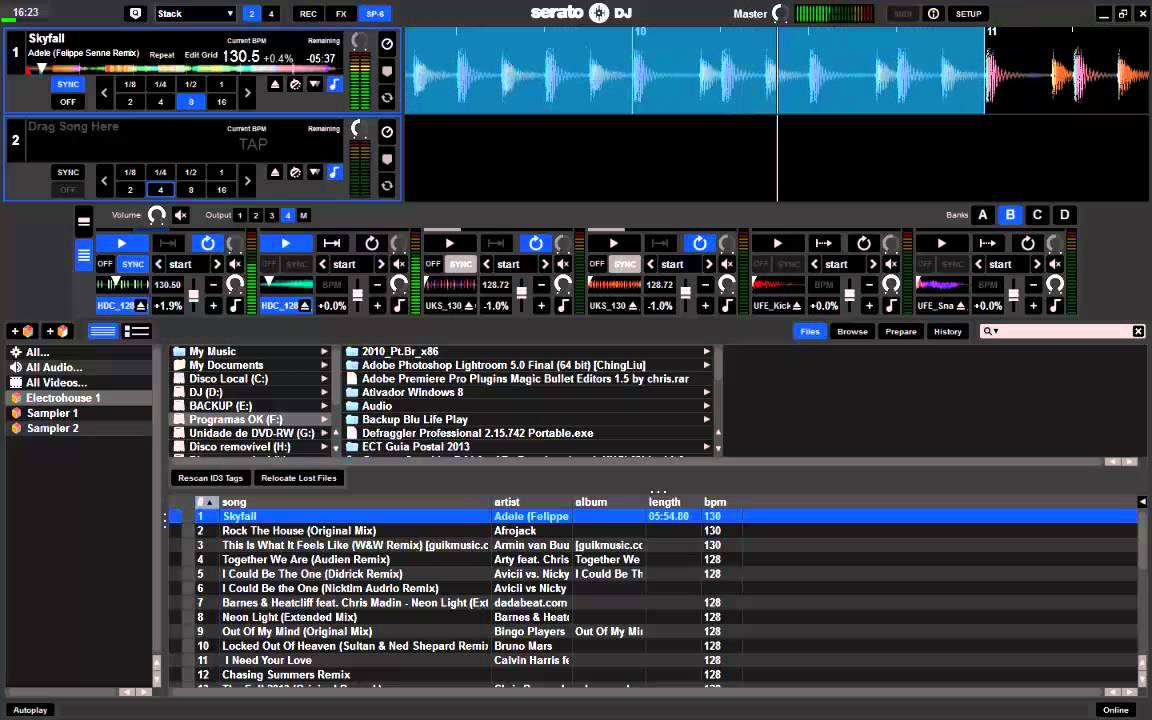Screen dimensions: 1152x720
Task: Switch sampler to advanced list view icon
Action: 84,256
